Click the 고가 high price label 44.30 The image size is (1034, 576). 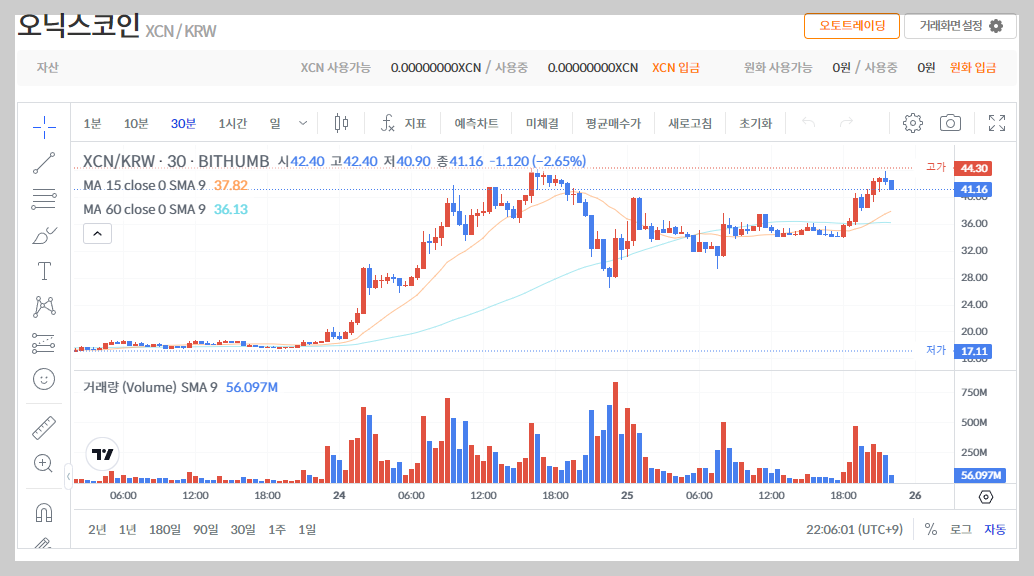(x=973, y=168)
